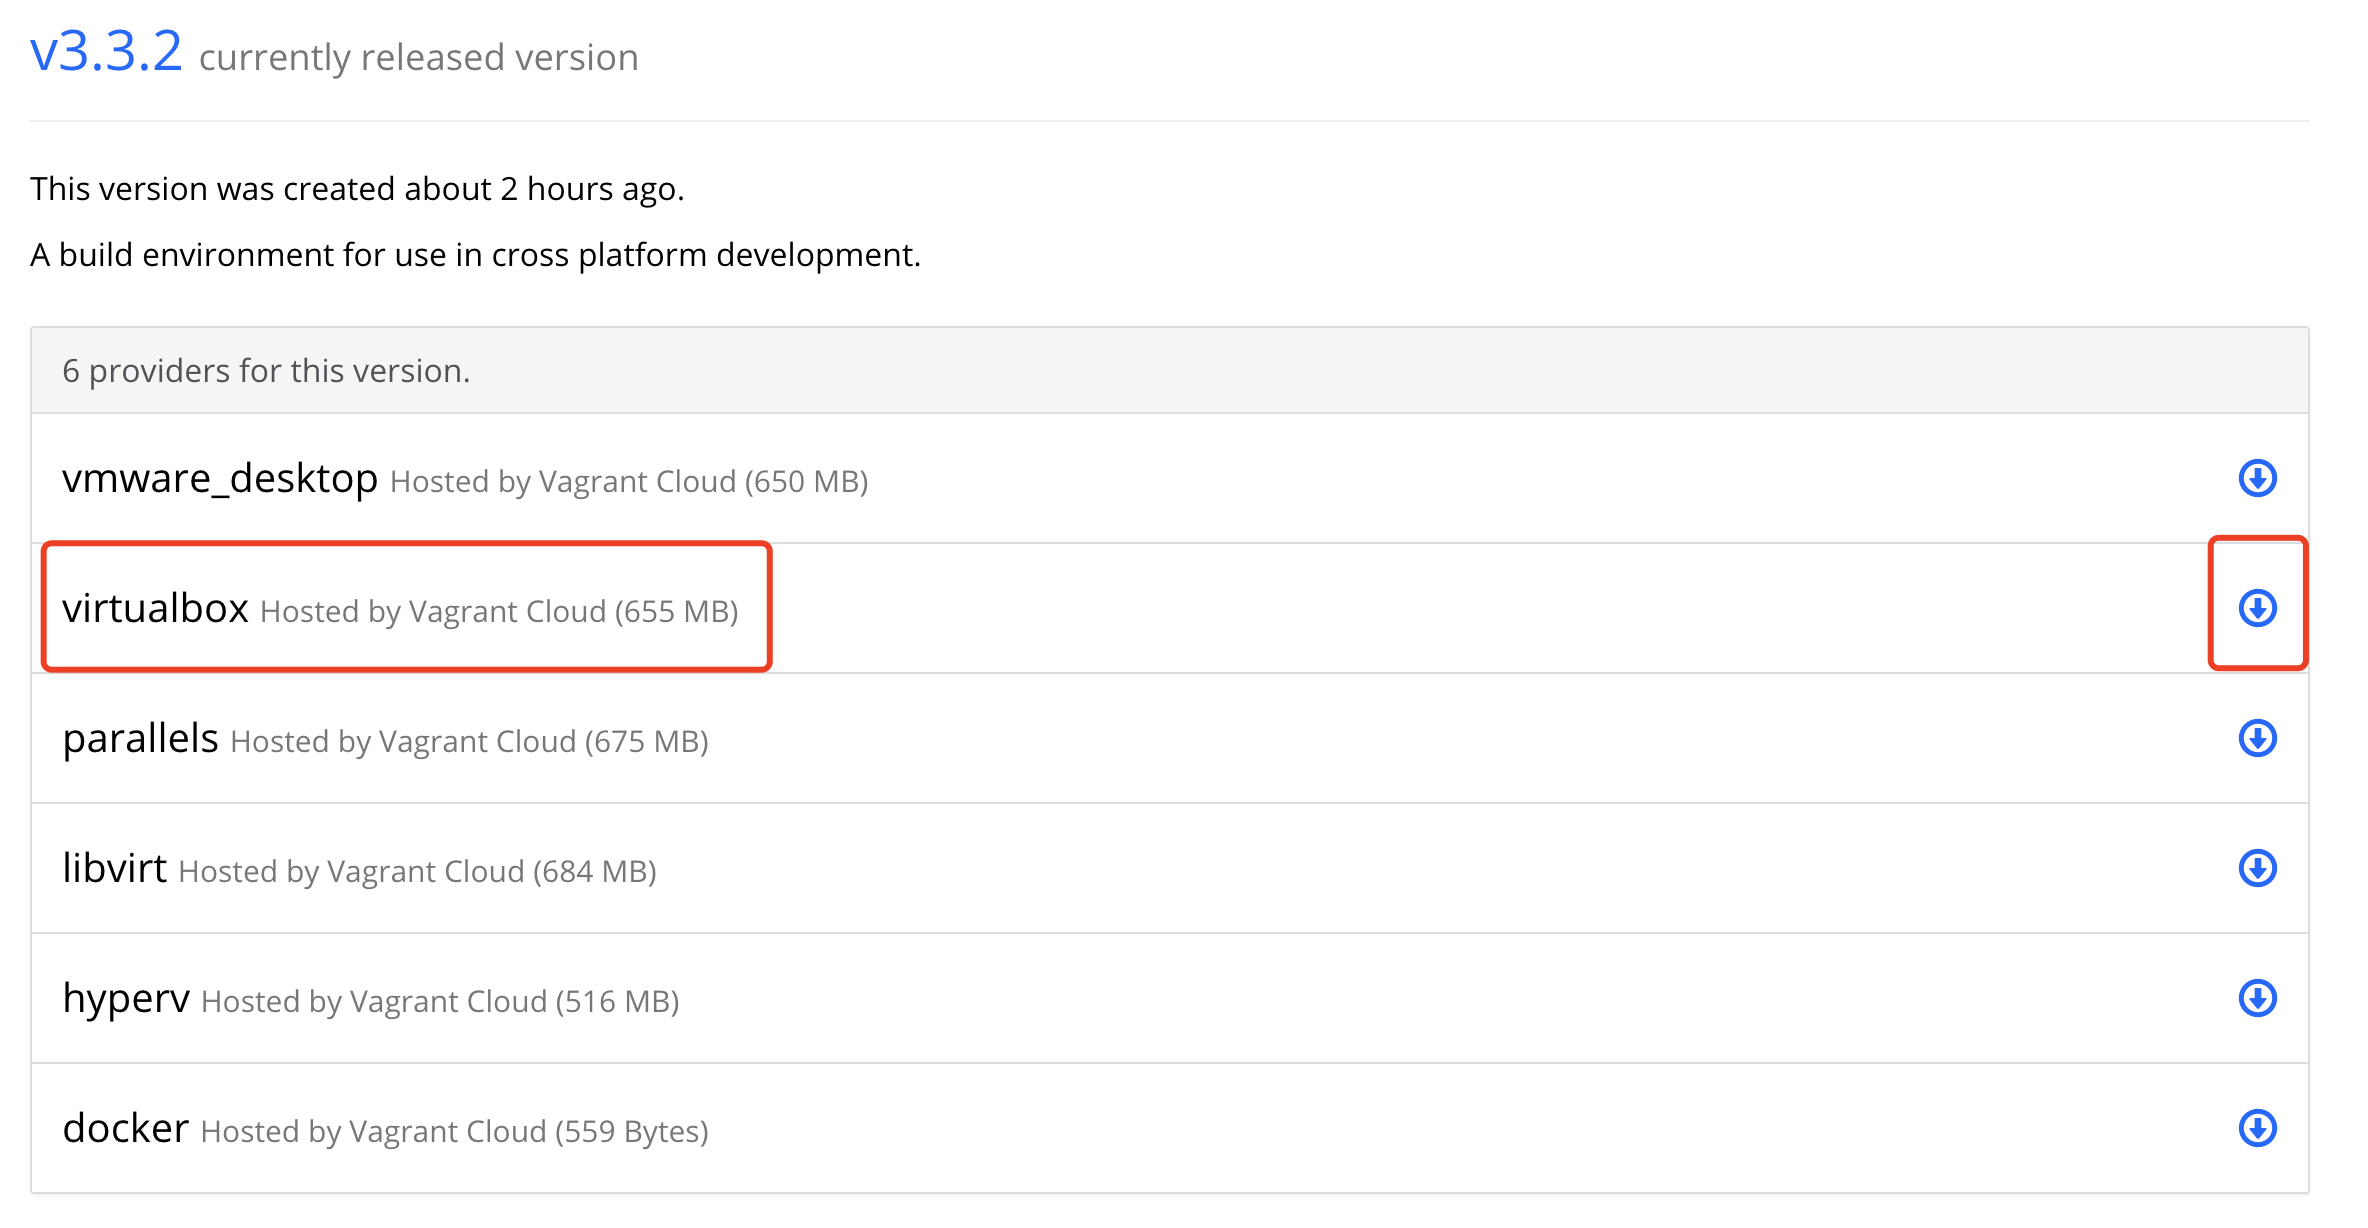
Task: Download the hyperv provider box
Action: point(2257,998)
